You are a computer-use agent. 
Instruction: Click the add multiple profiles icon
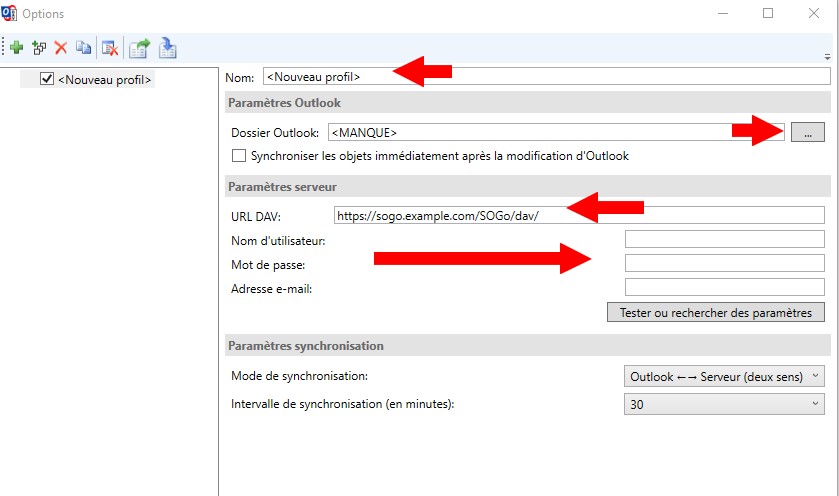click(x=39, y=47)
